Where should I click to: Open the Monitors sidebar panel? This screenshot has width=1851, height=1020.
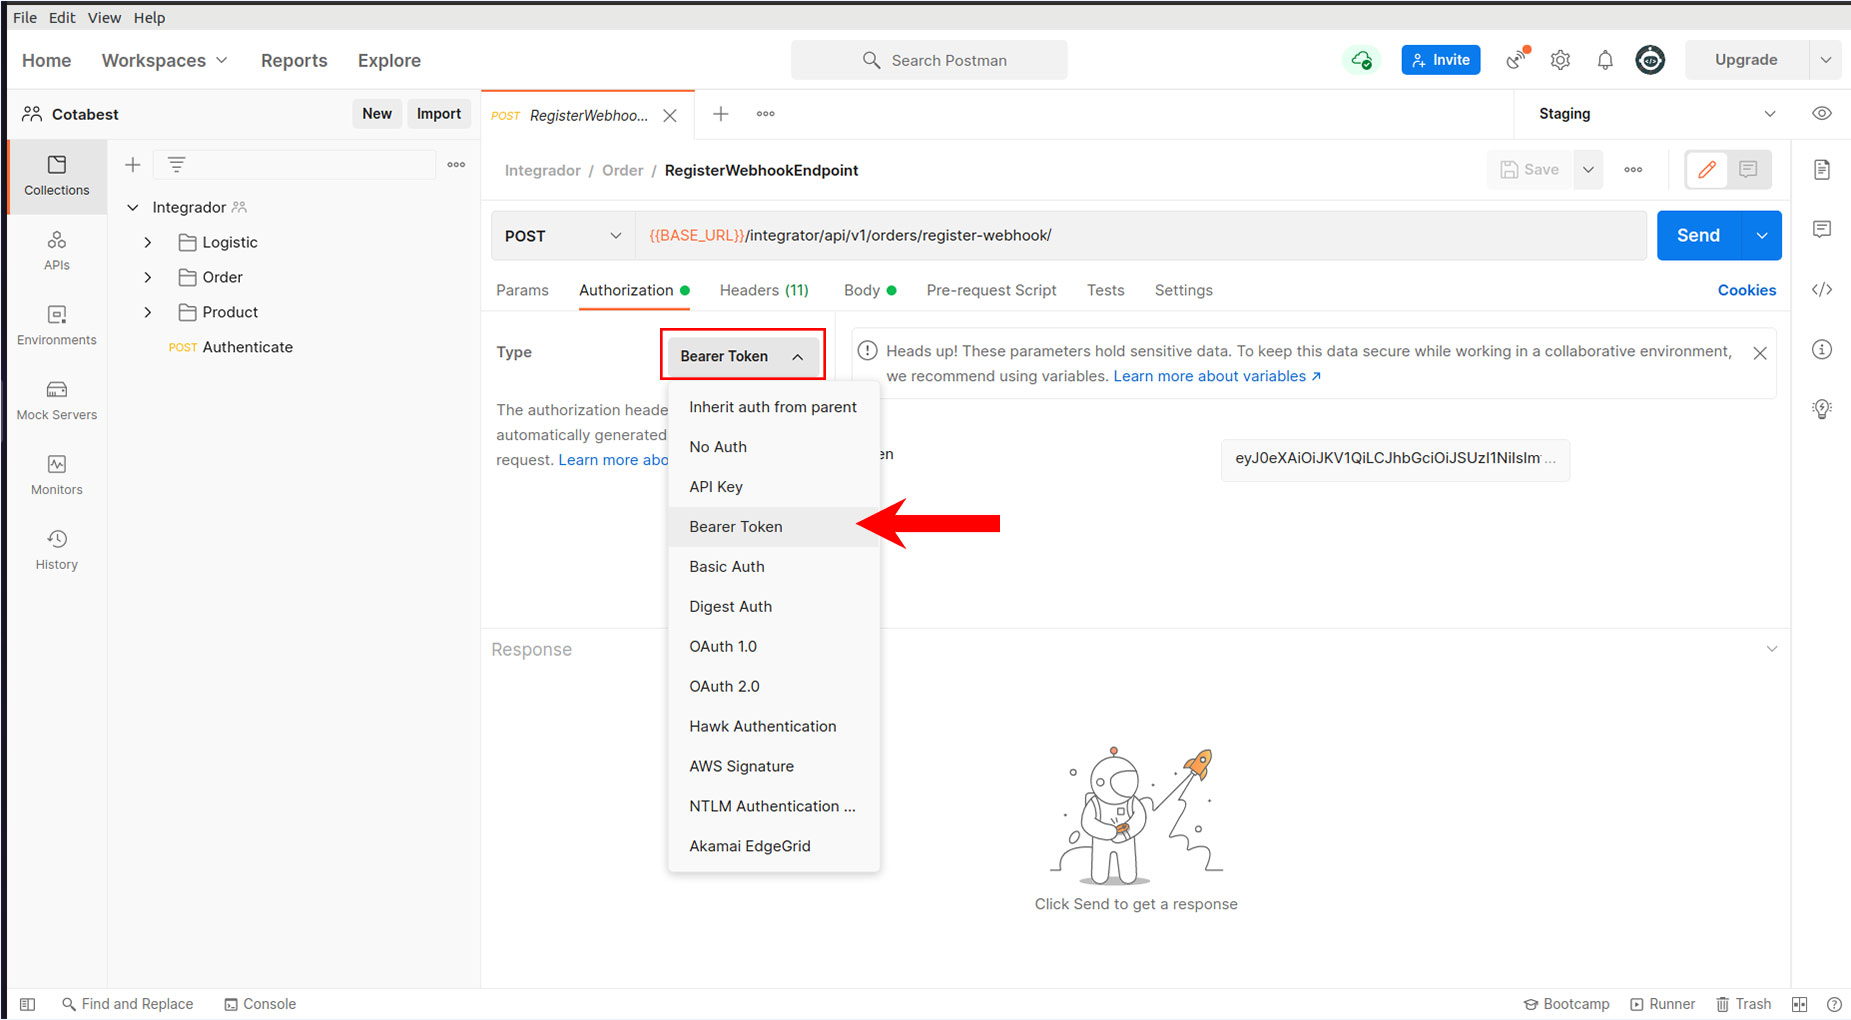[x=57, y=476]
